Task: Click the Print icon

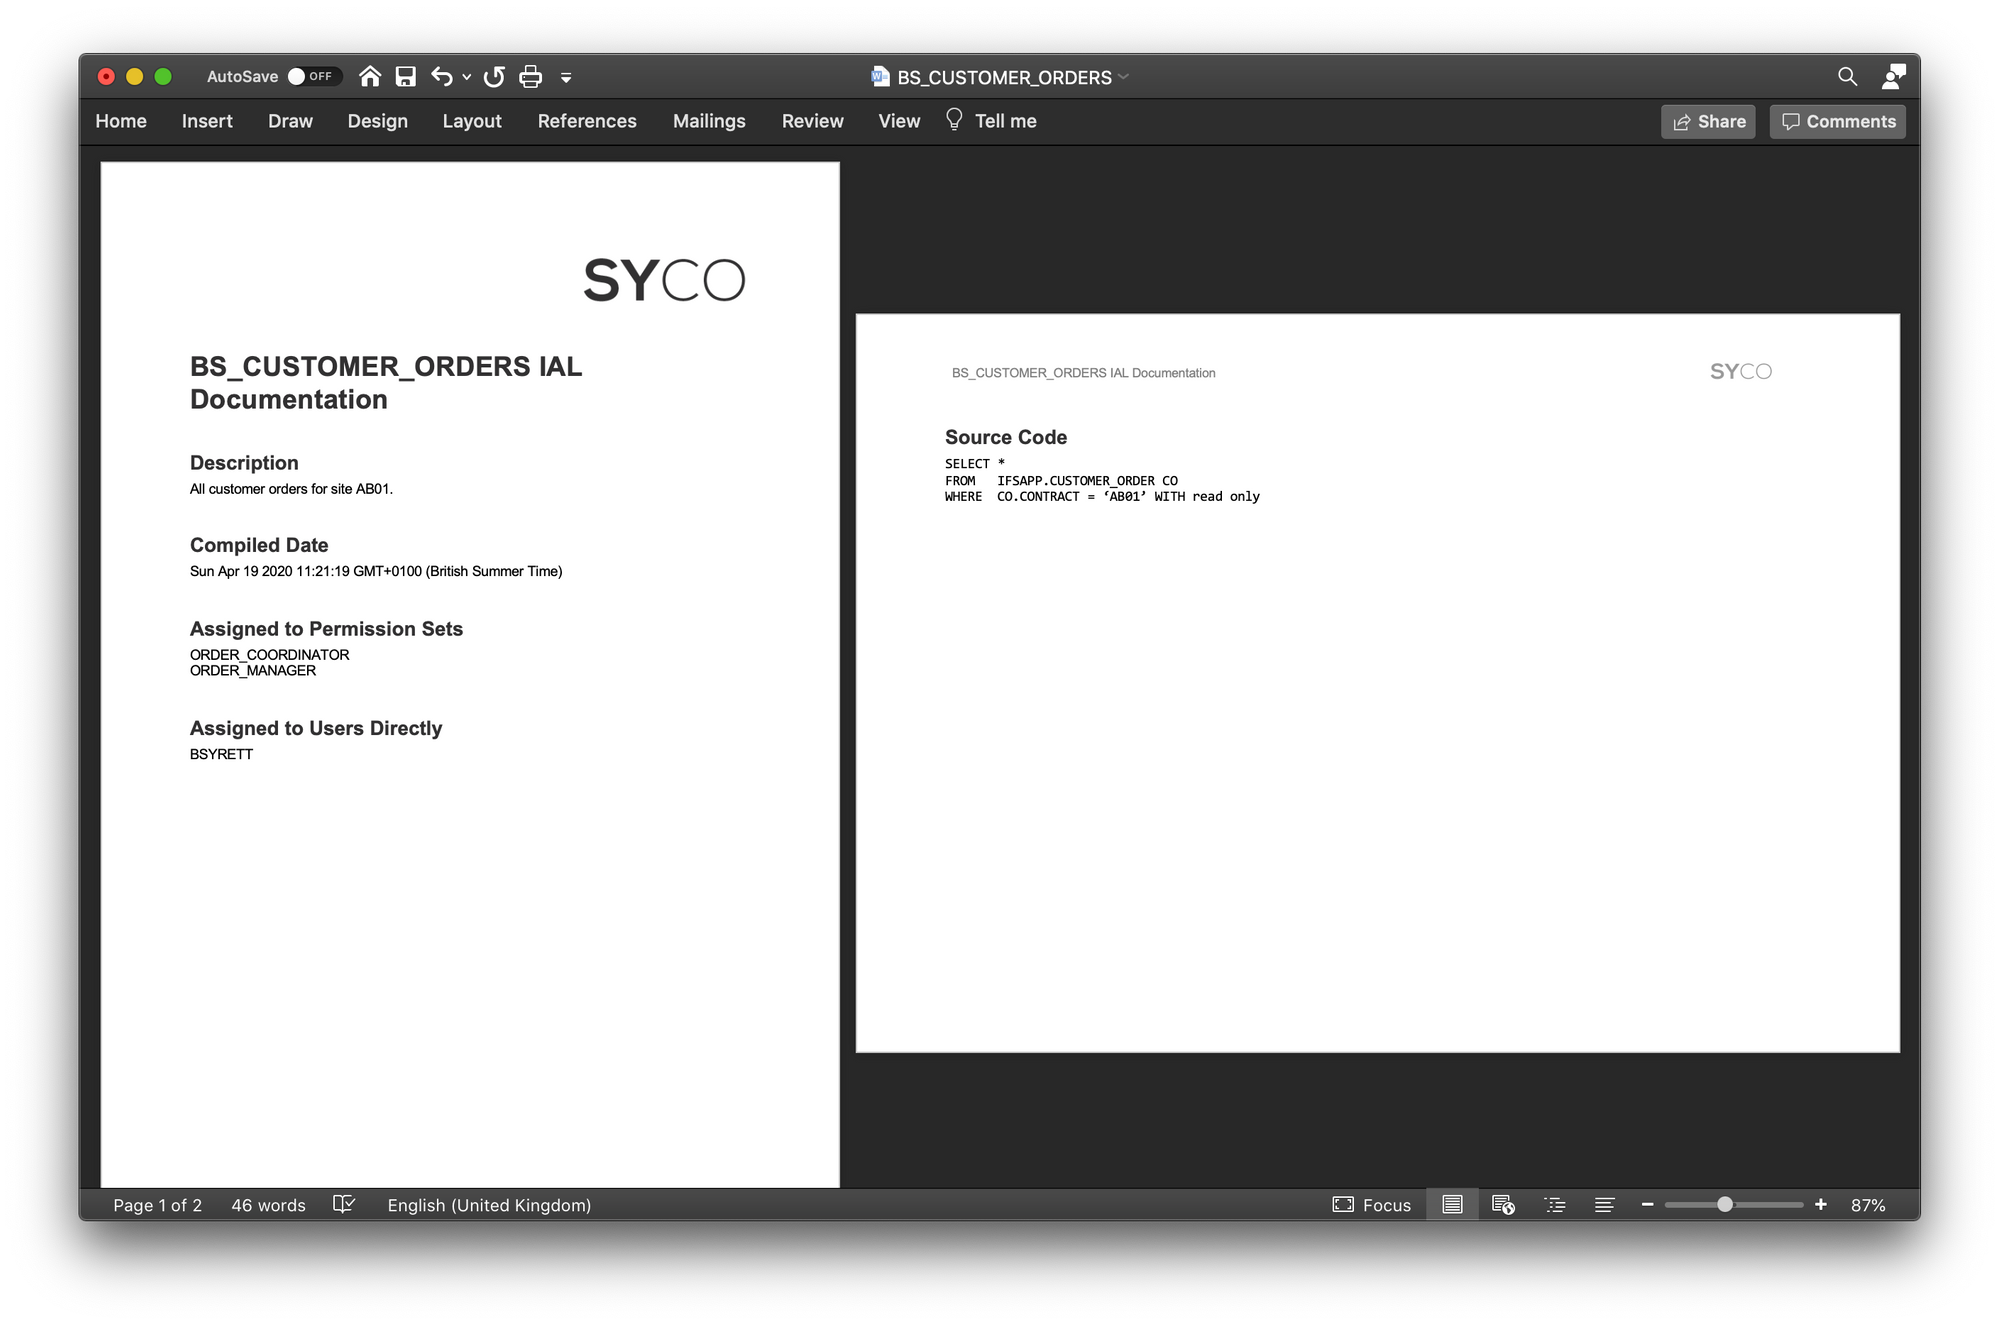Action: pos(531,77)
